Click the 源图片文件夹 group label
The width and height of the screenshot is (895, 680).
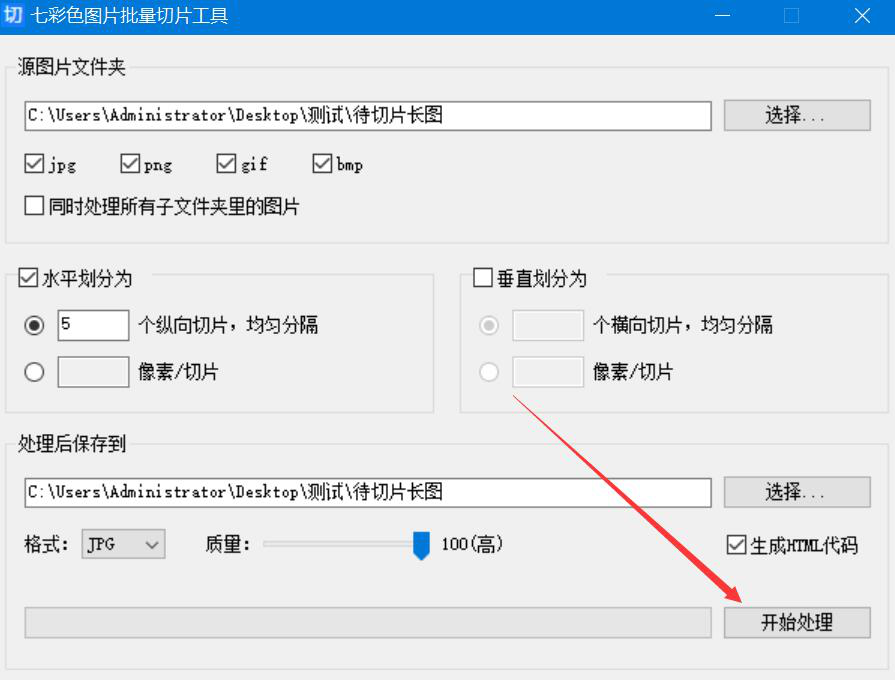pyautogui.click(x=71, y=67)
